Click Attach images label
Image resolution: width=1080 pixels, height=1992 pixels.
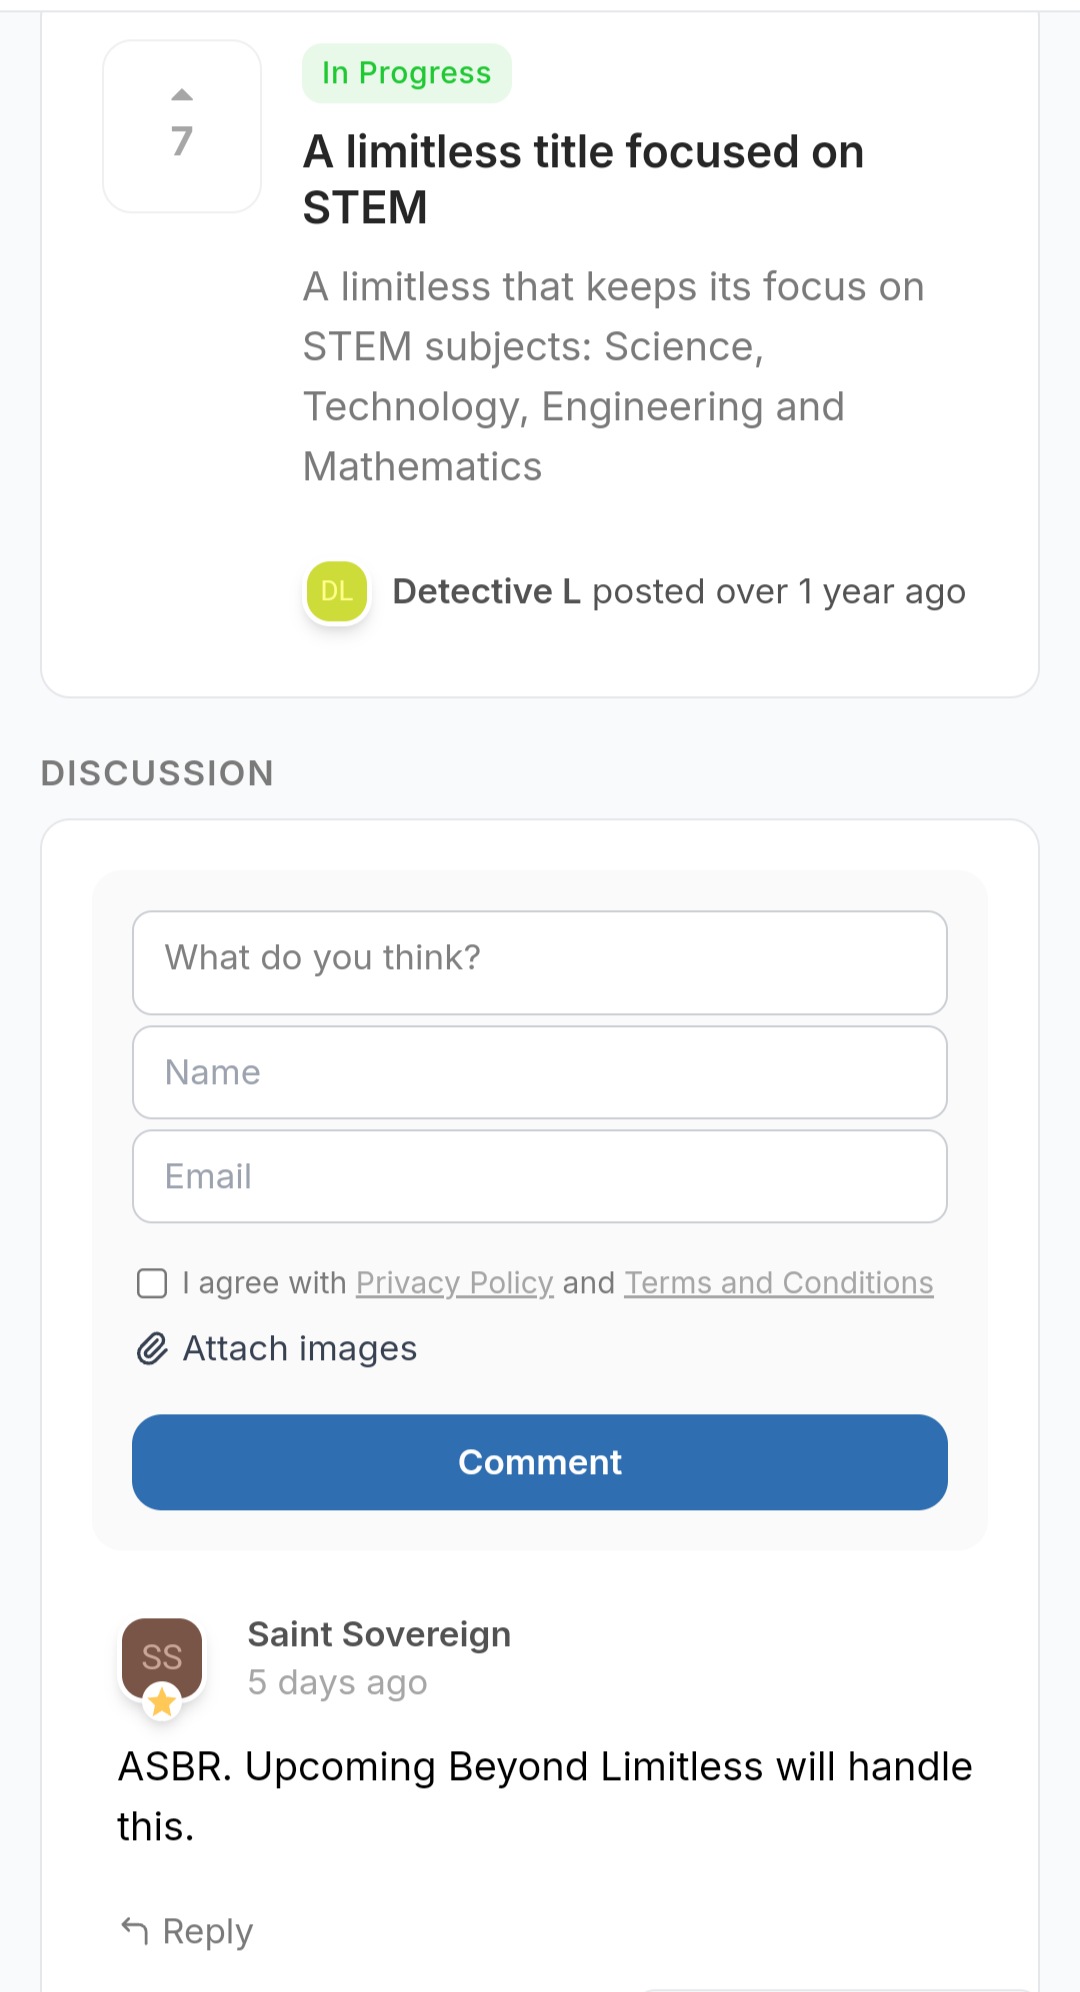(300, 1348)
